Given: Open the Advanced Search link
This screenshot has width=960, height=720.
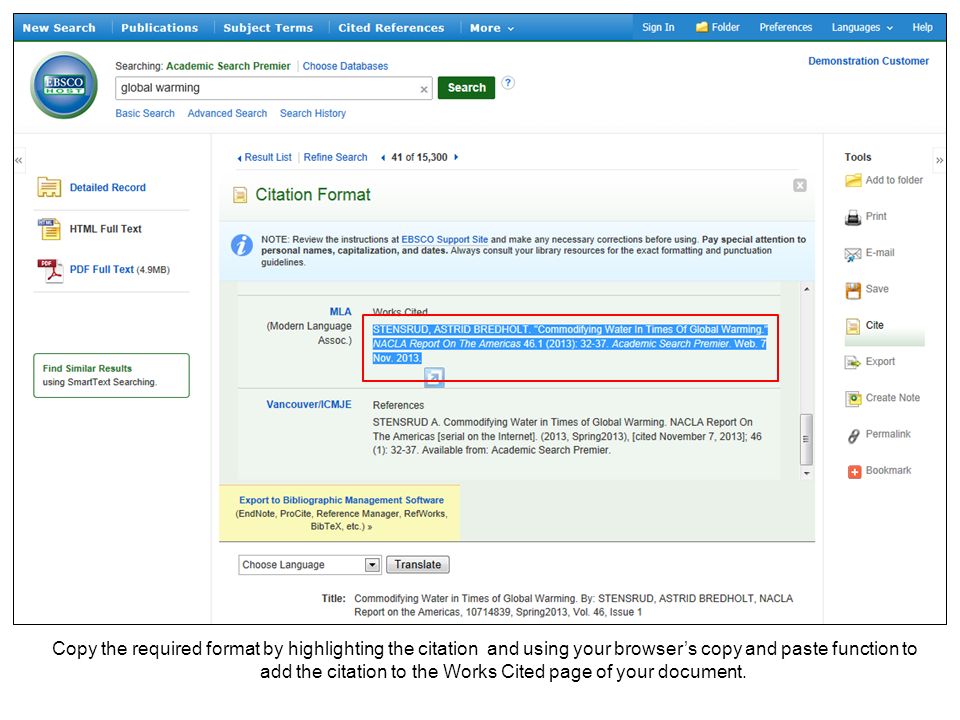Looking at the screenshot, I should pos(227,113).
